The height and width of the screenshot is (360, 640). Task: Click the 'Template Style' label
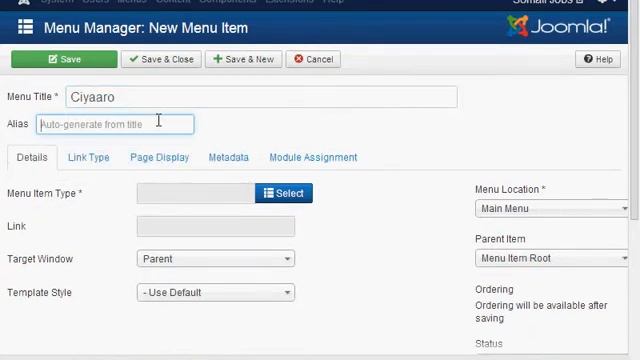[x=39, y=293]
